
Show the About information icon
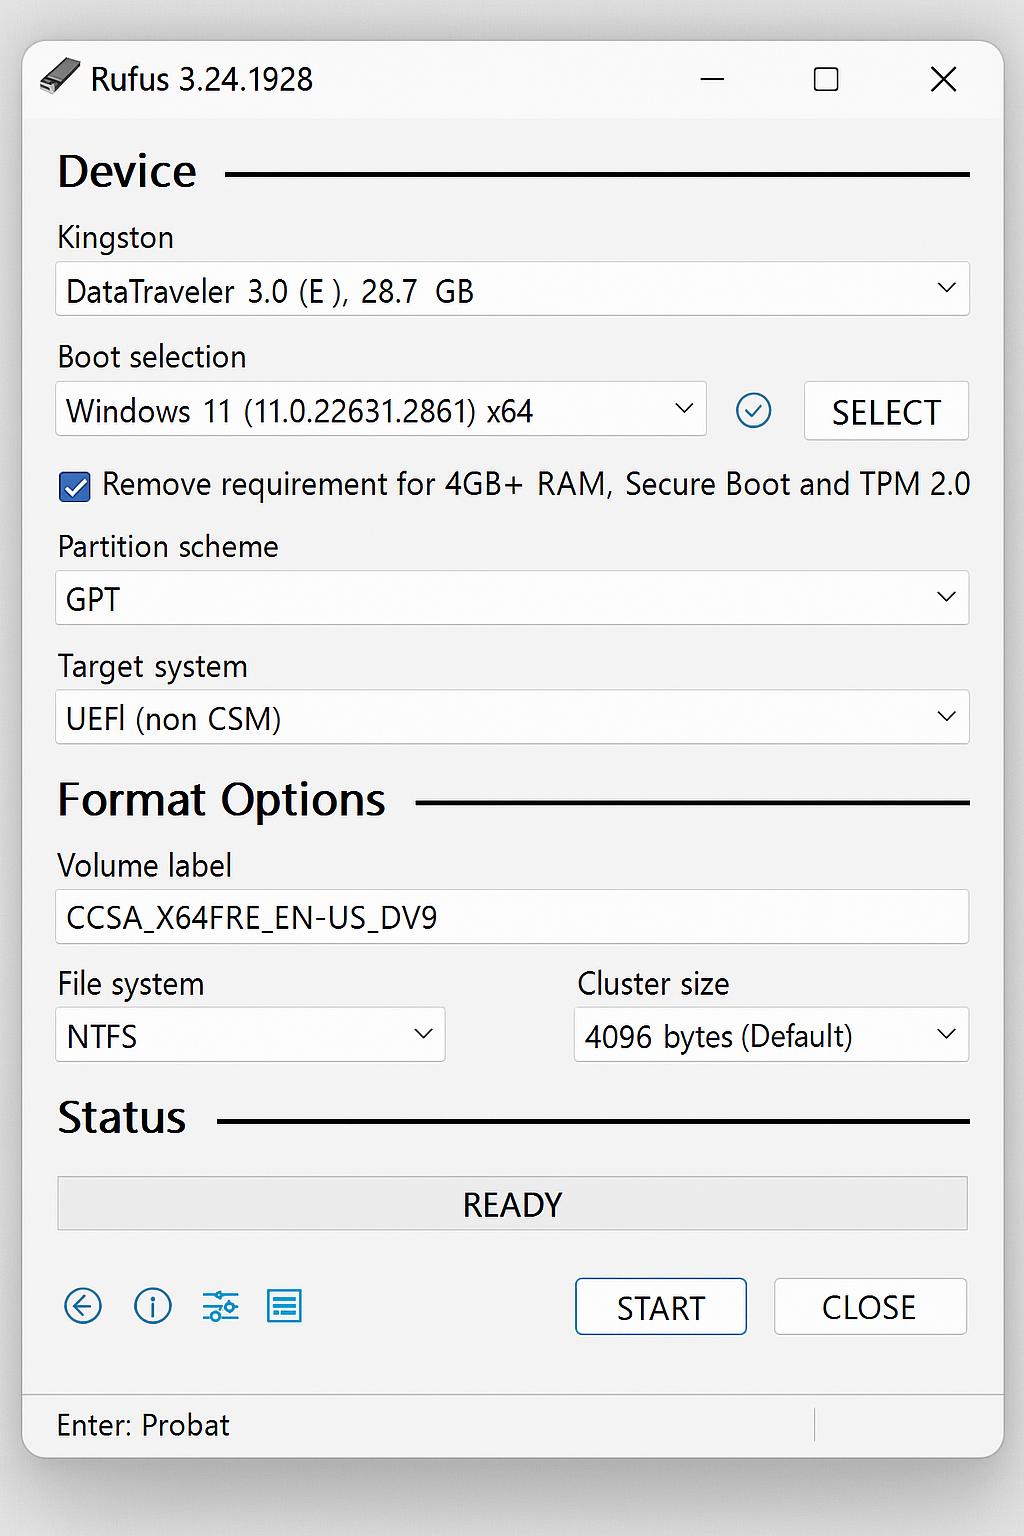tap(153, 1306)
